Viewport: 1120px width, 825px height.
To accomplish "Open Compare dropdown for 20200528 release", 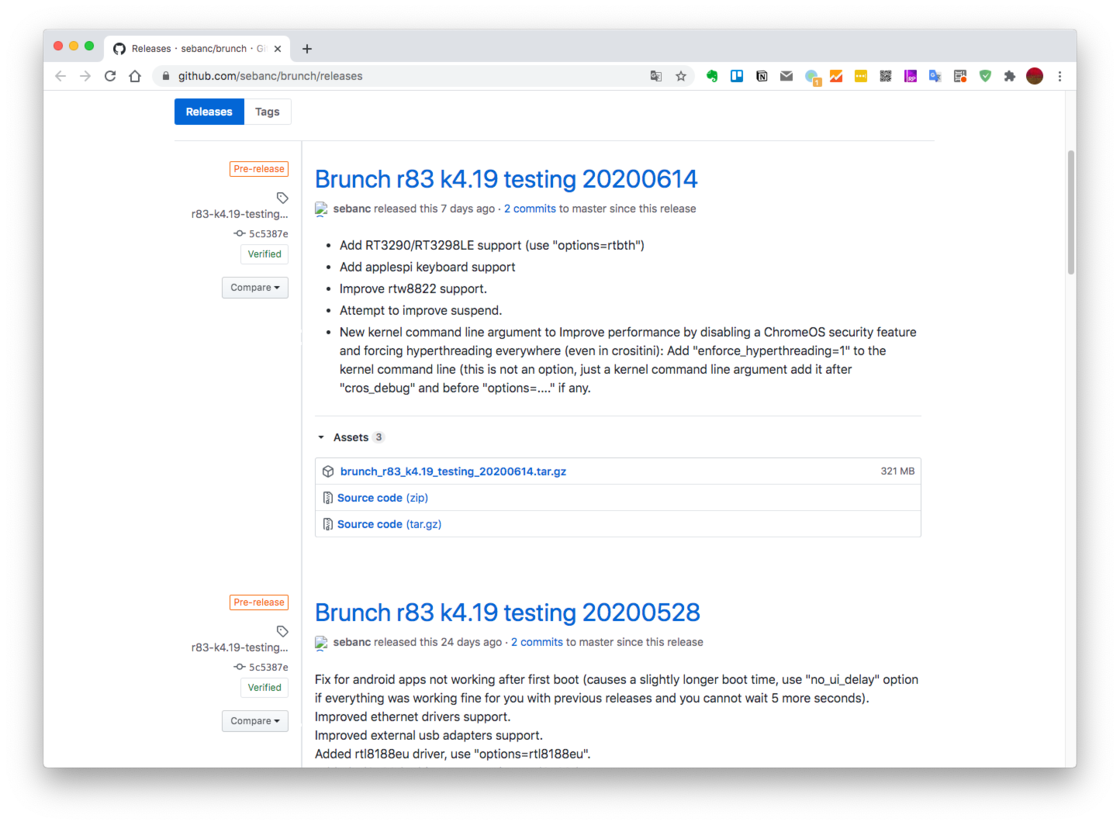I will 255,721.
